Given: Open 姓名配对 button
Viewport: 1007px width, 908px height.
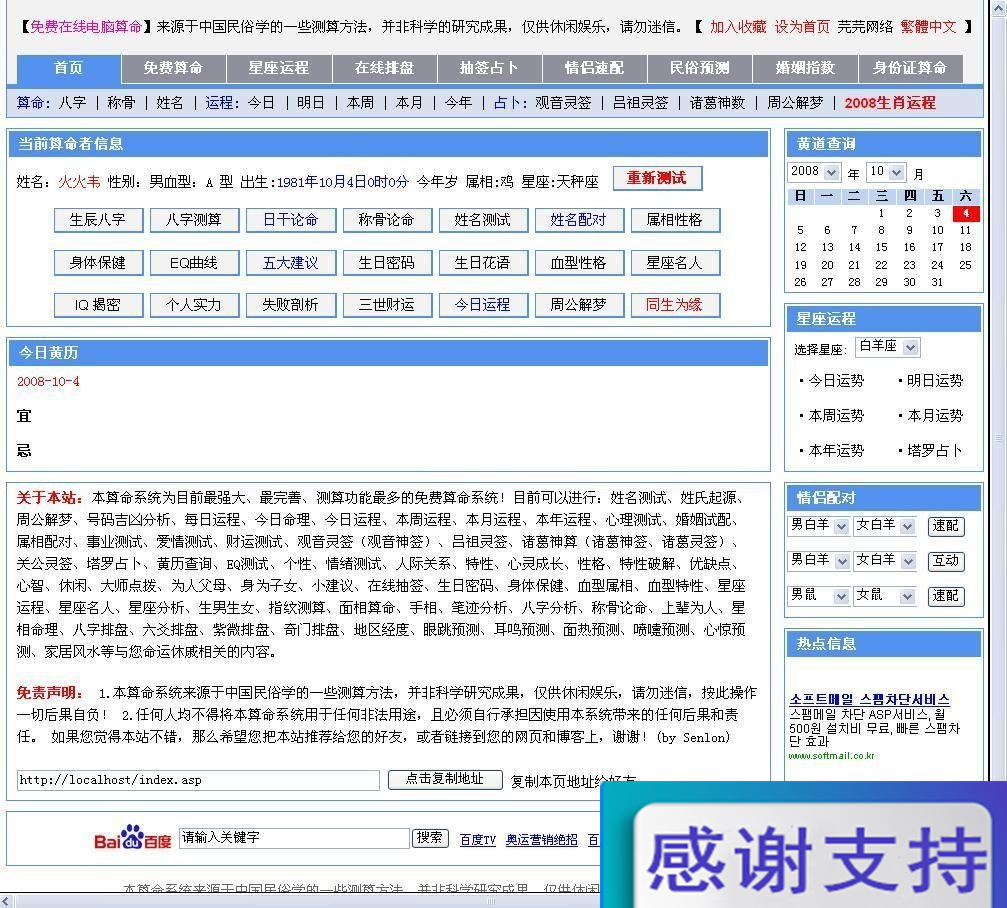Looking at the screenshot, I should pyautogui.click(x=579, y=220).
